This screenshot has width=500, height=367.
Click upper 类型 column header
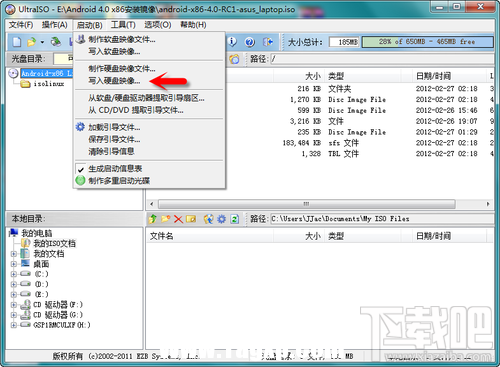362,76
